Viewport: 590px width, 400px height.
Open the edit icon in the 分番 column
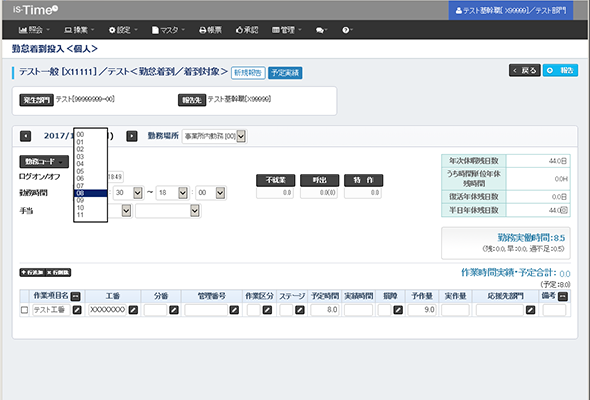(x=173, y=310)
